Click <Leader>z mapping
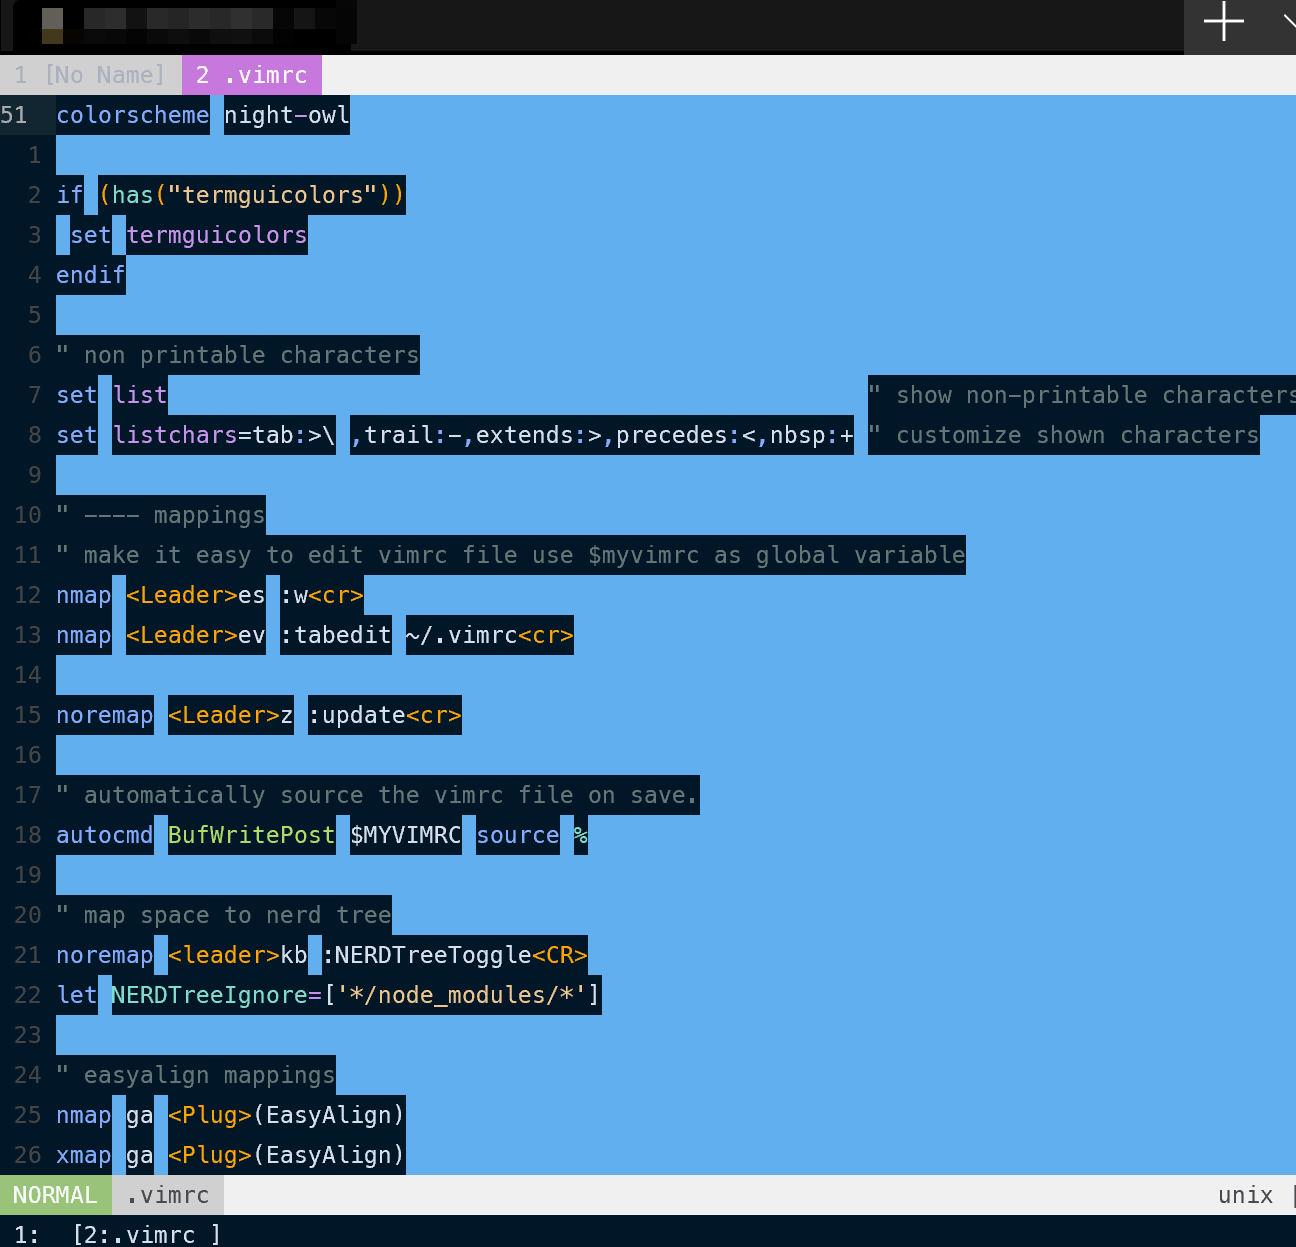 tap(231, 715)
